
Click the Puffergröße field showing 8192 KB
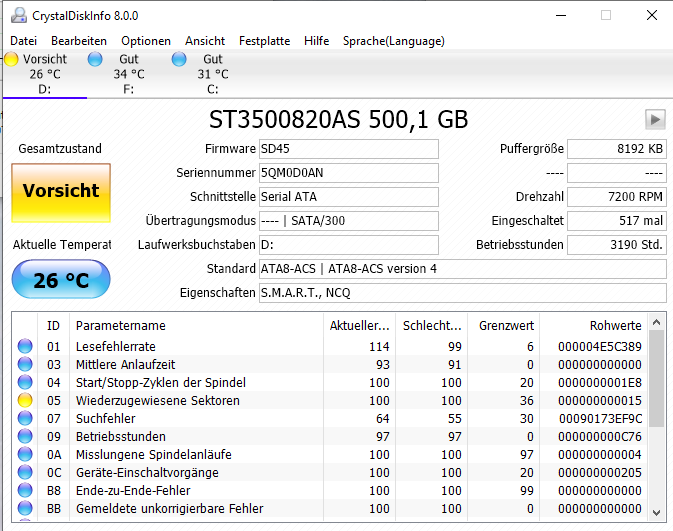point(617,149)
